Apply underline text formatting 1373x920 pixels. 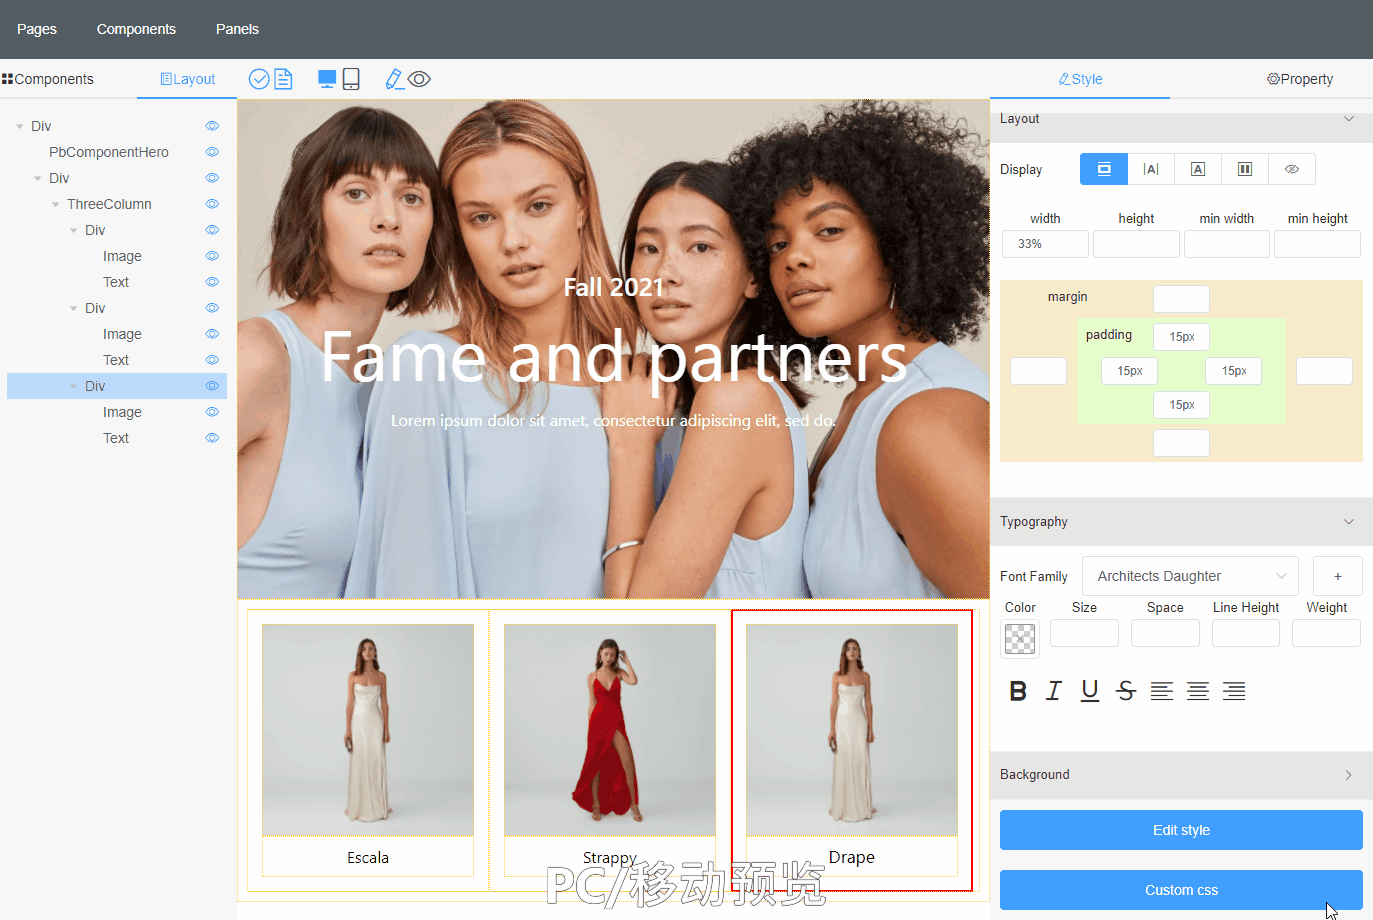1090,691
